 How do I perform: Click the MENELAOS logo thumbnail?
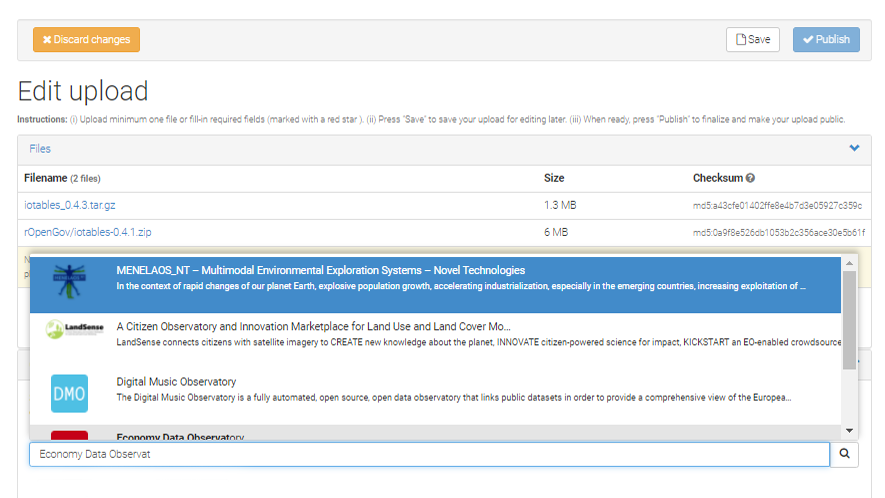point(69,281)
